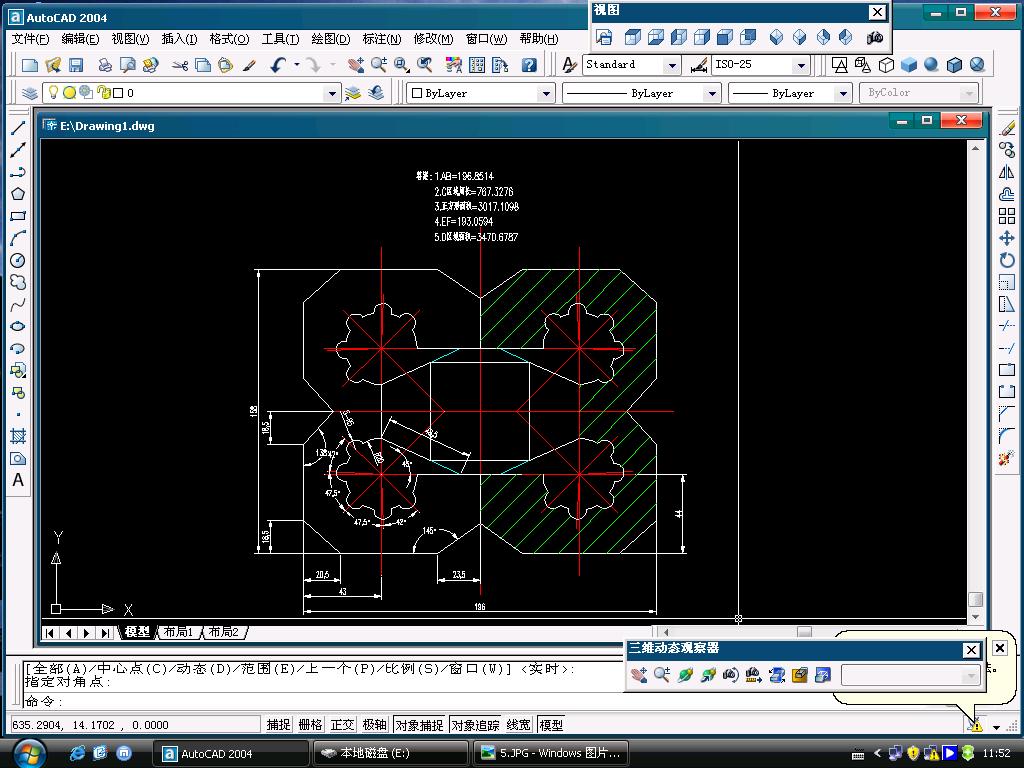Select the Explode modify tool
This screenshot has width=1024, height=768.
[1007, 458]
